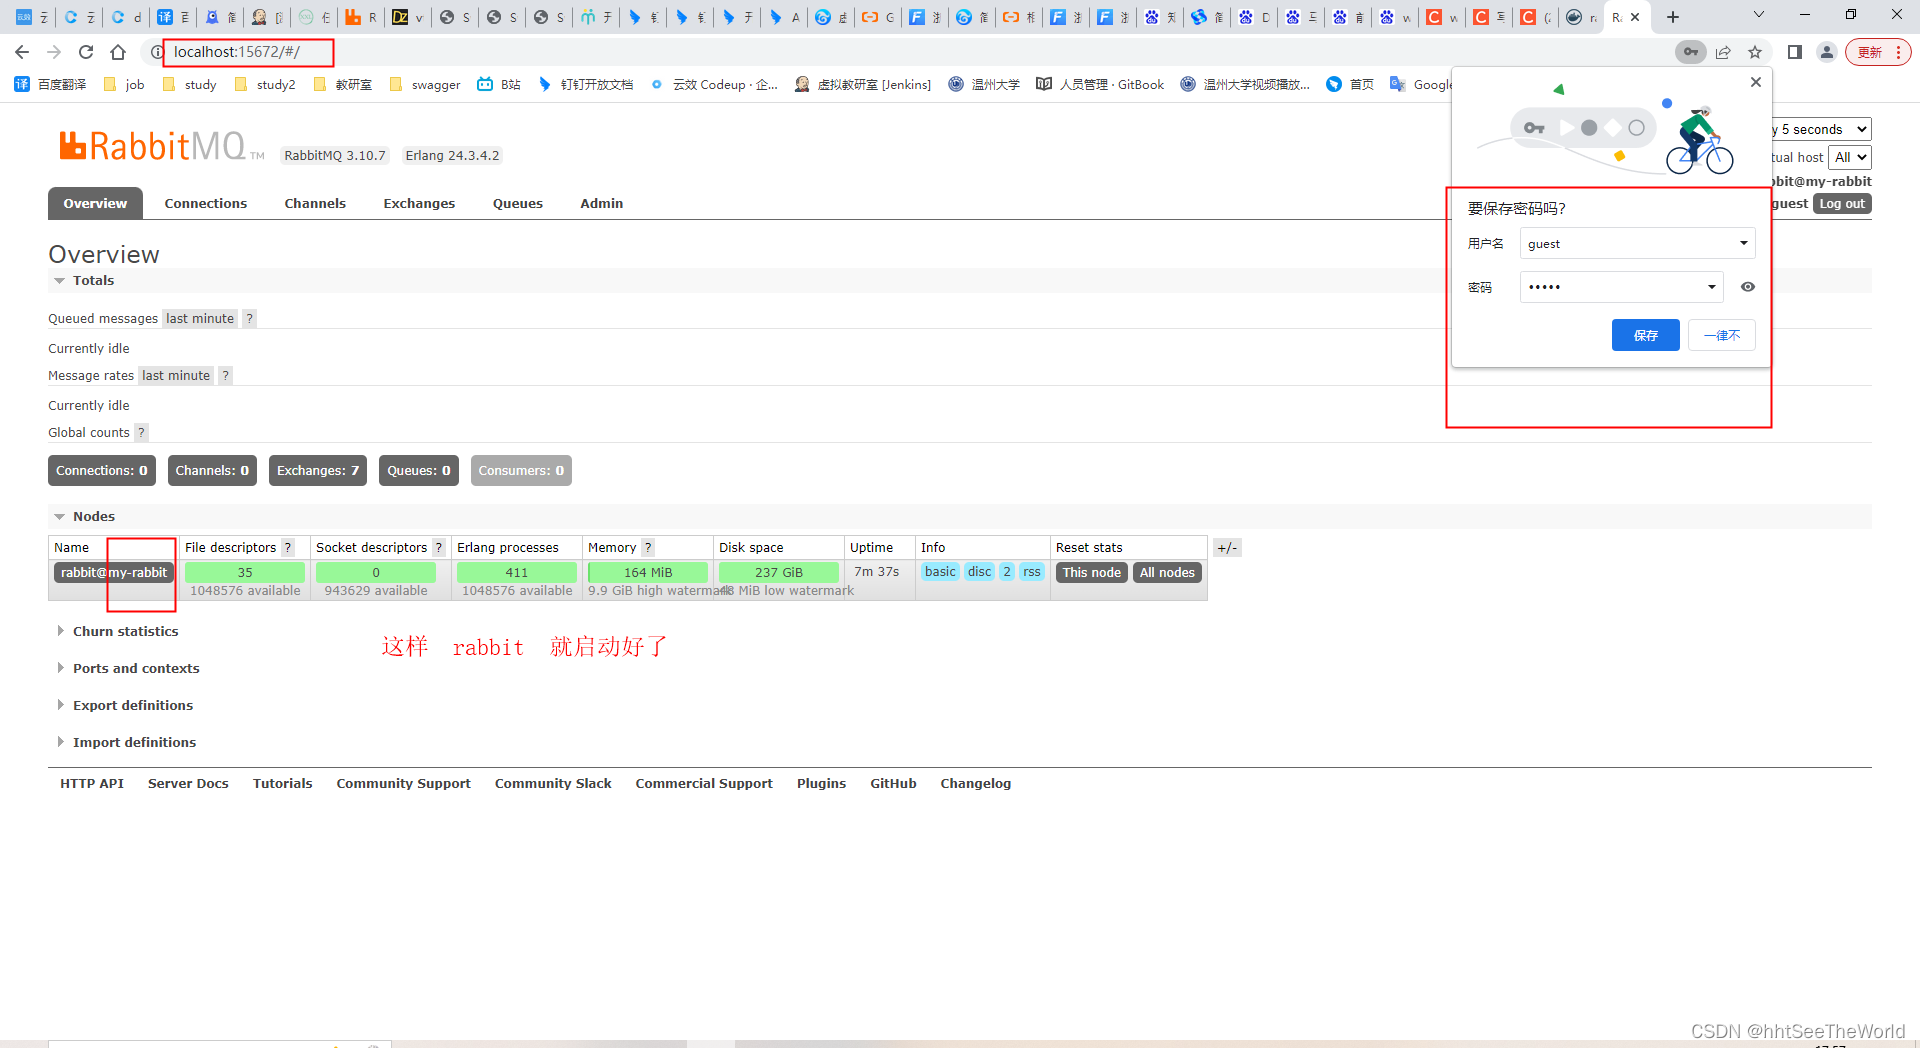Open help for Global counts
Viewport: 1920px width, 1048px height.
(x=141, y=433)
